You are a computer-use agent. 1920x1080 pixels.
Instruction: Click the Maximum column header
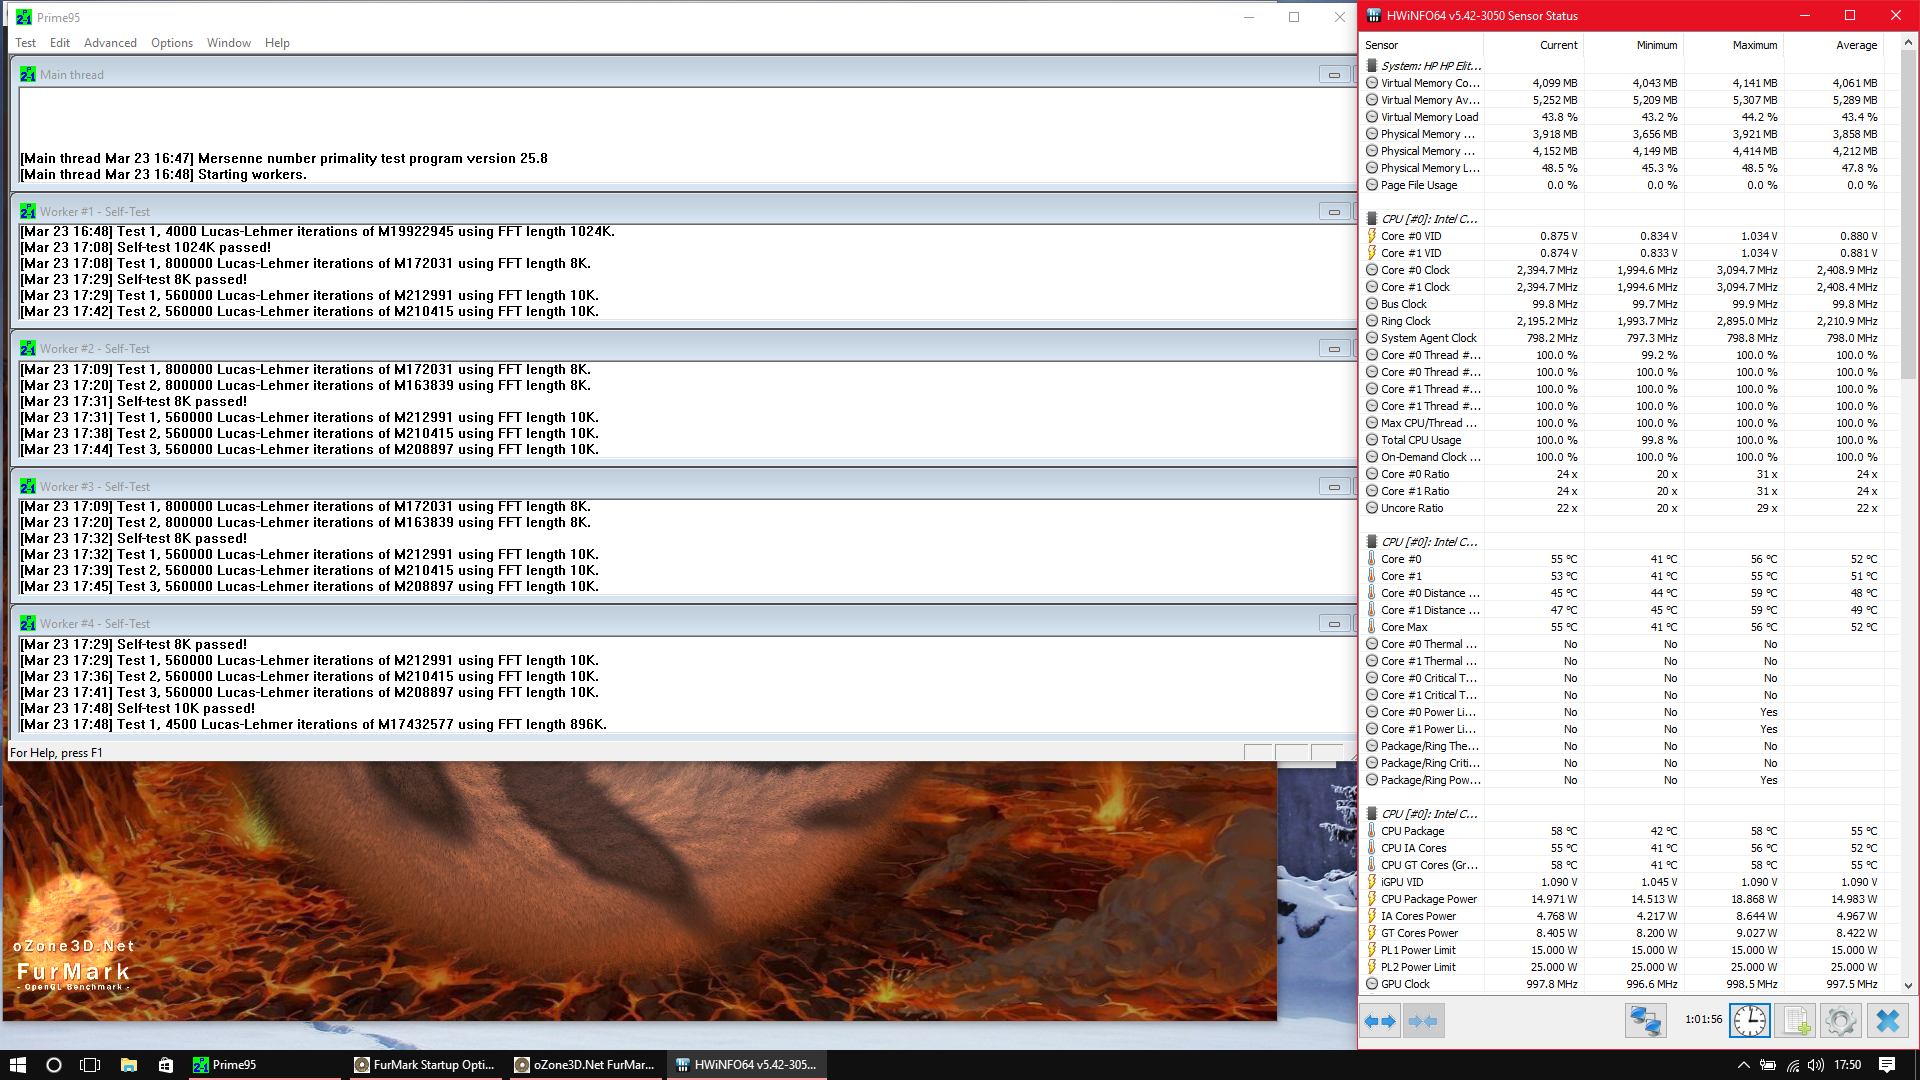coord(1733,45)
